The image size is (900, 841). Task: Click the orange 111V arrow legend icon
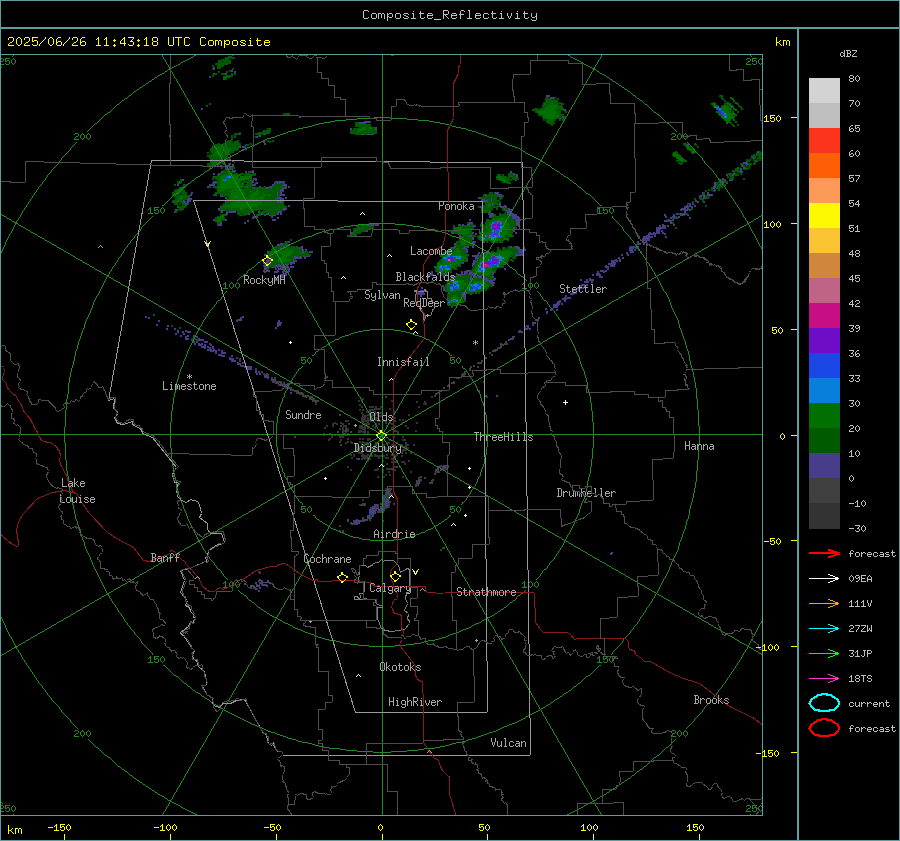[x=824, y=603]
